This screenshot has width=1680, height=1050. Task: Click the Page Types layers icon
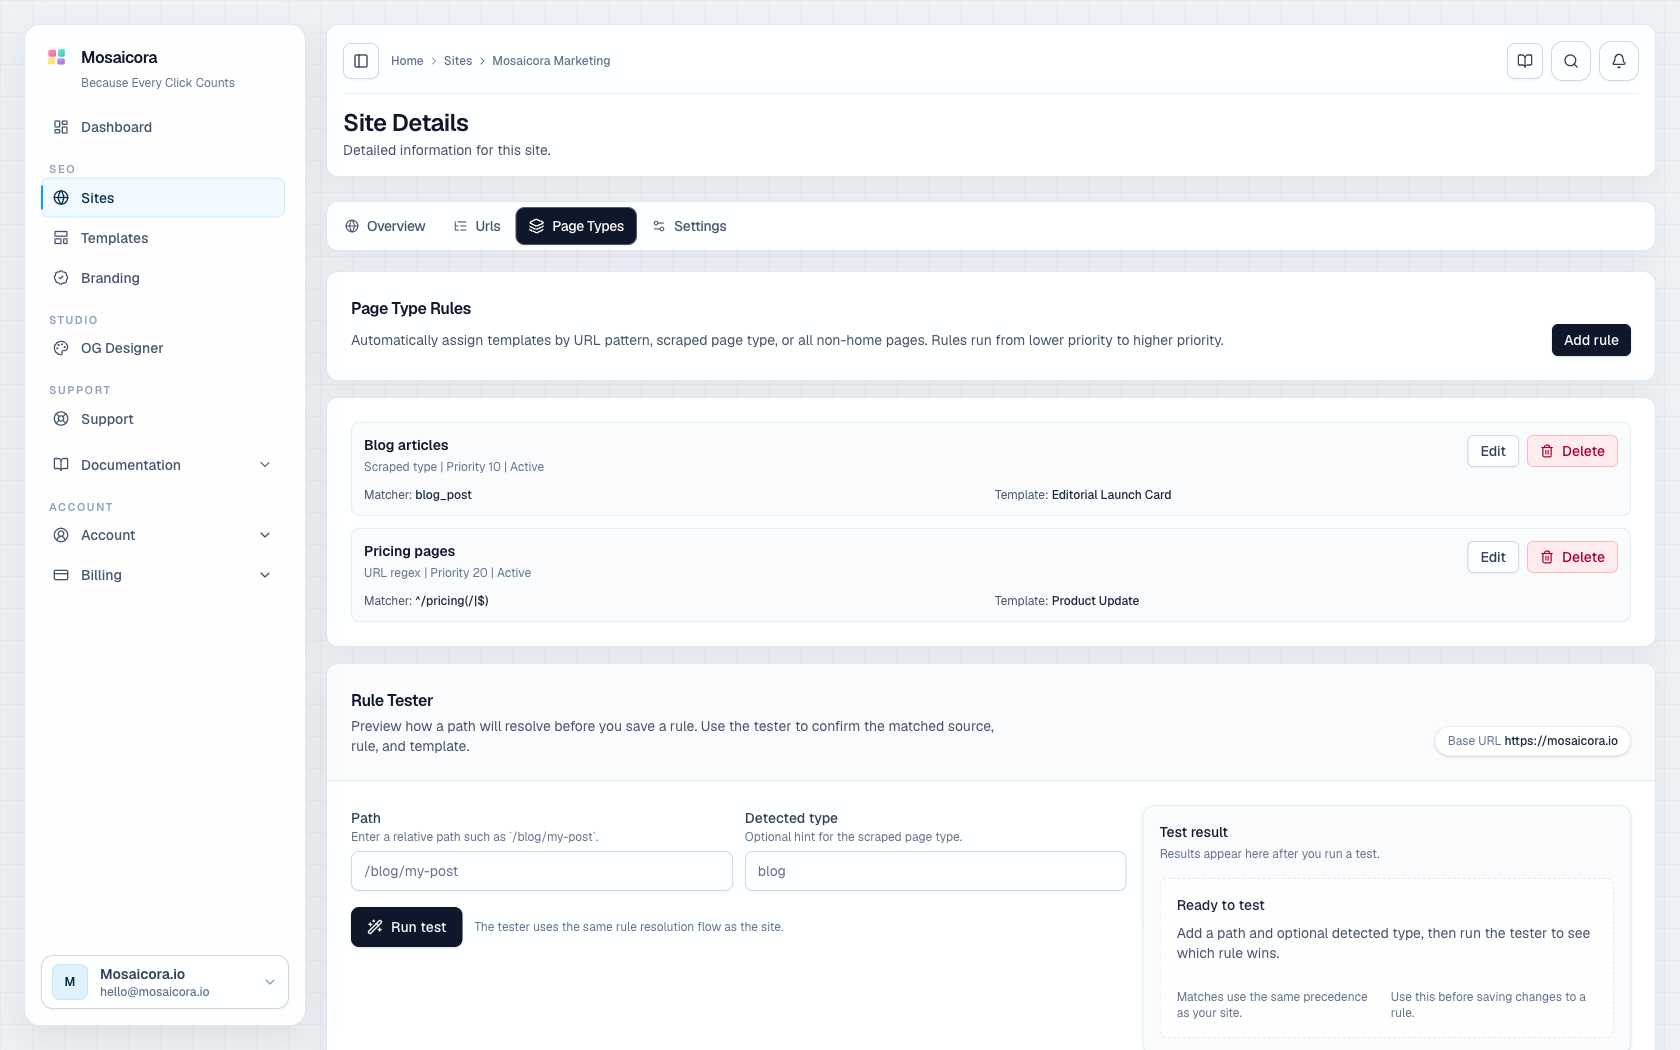[x=537, y=226]
